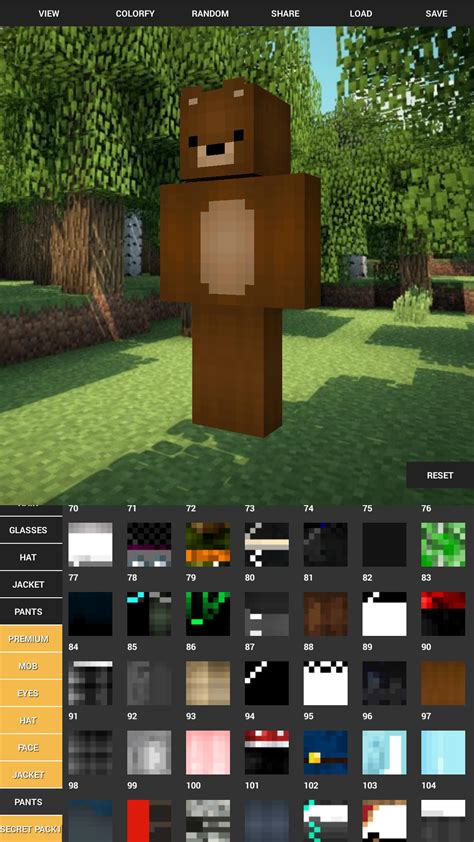Pick texture 95 blue police uniform
474x842 pixels.
click(325, 752)
